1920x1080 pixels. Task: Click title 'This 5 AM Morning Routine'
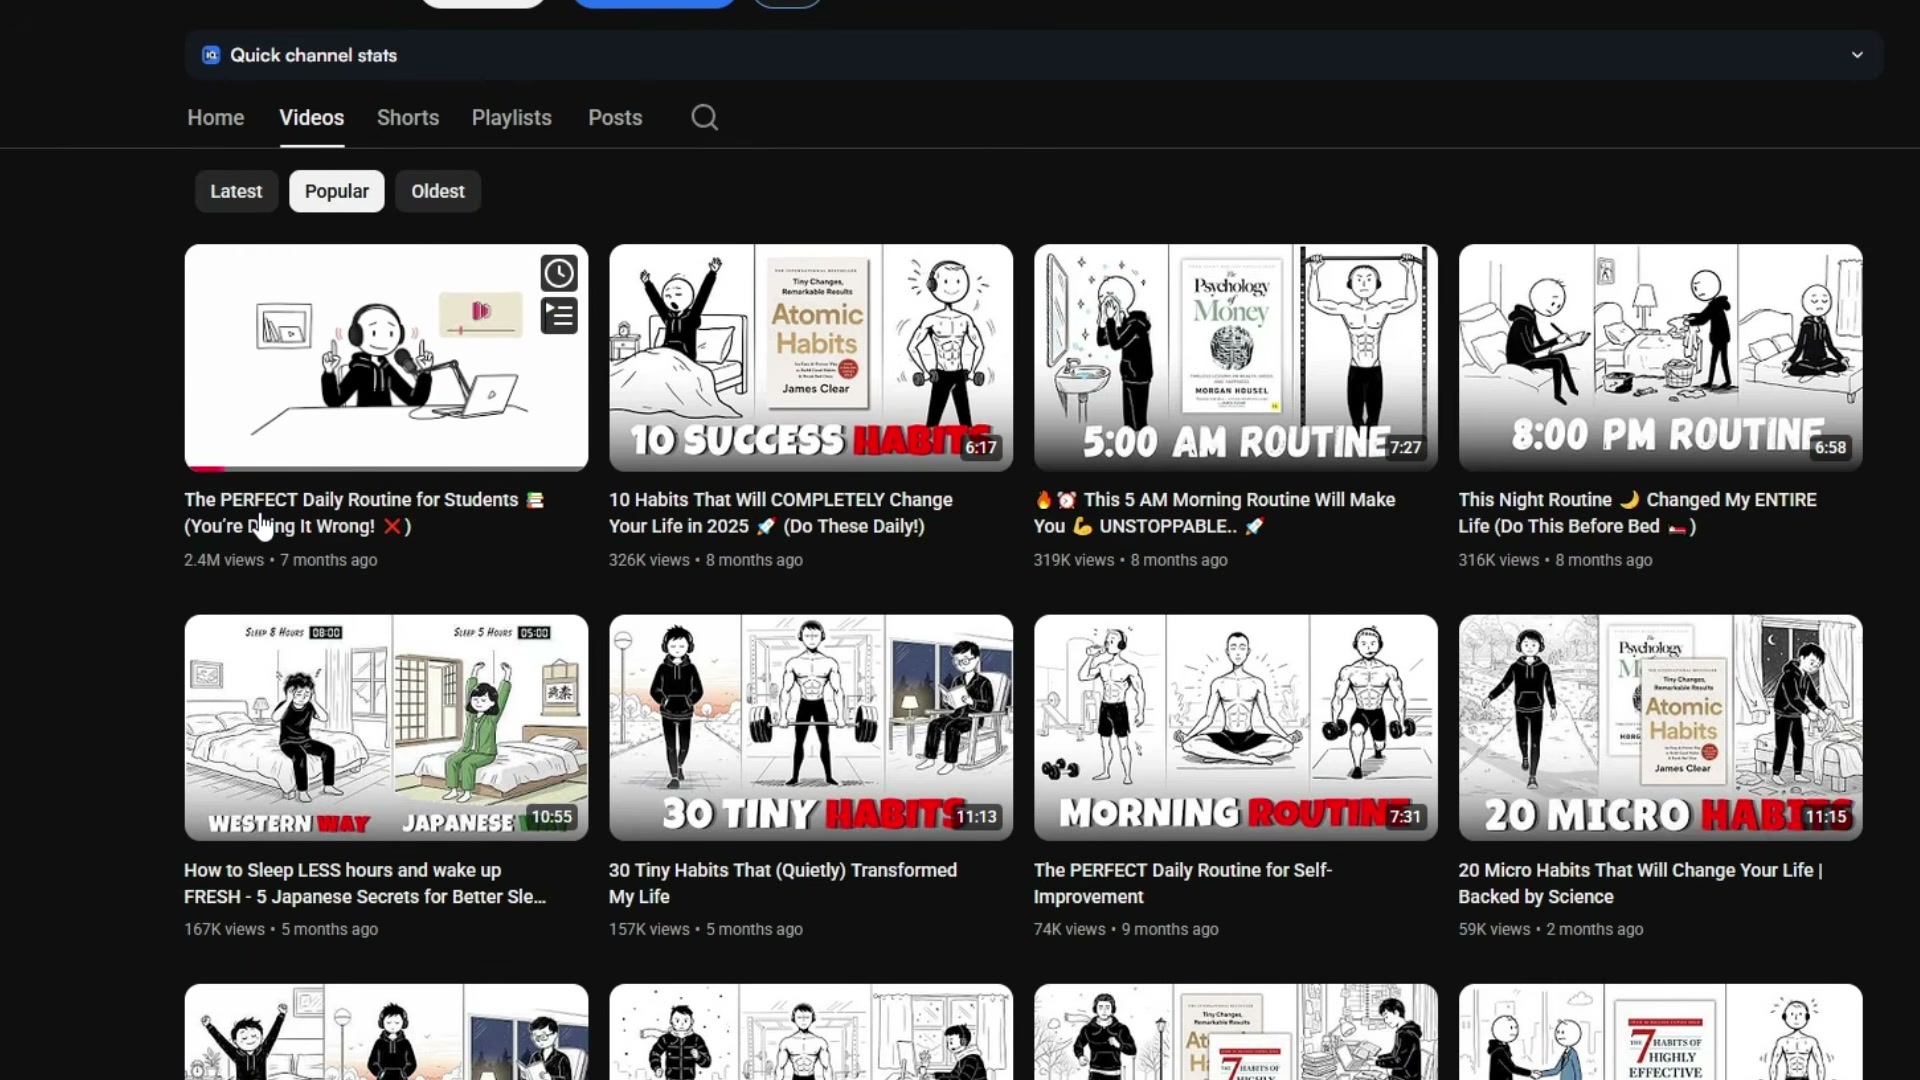(1215, 513)
